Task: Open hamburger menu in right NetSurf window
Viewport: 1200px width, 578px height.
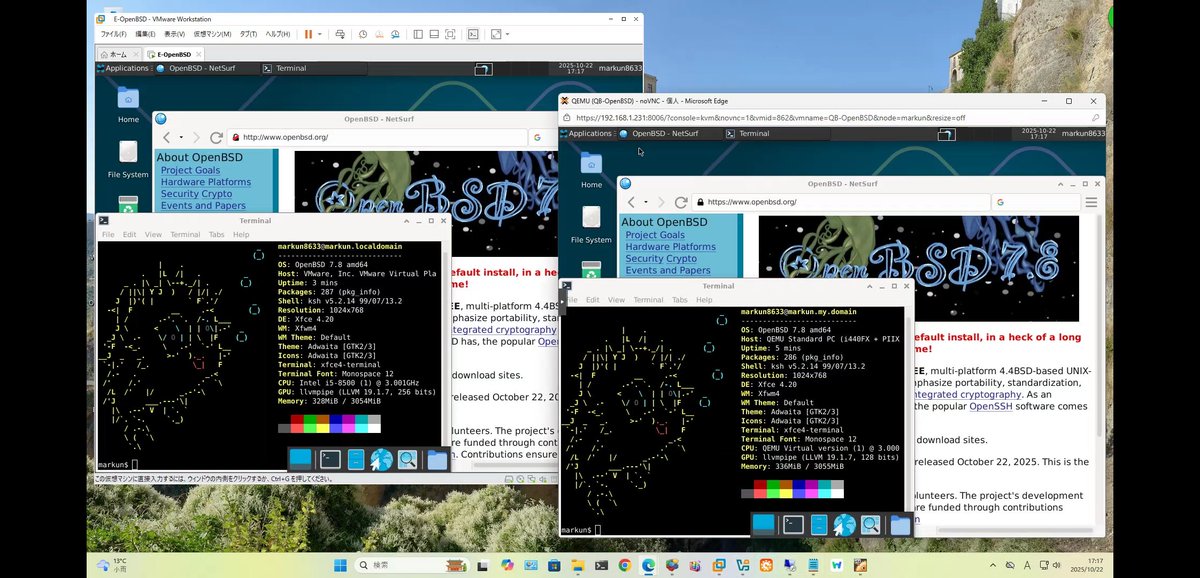Action: click(1091, 202)
